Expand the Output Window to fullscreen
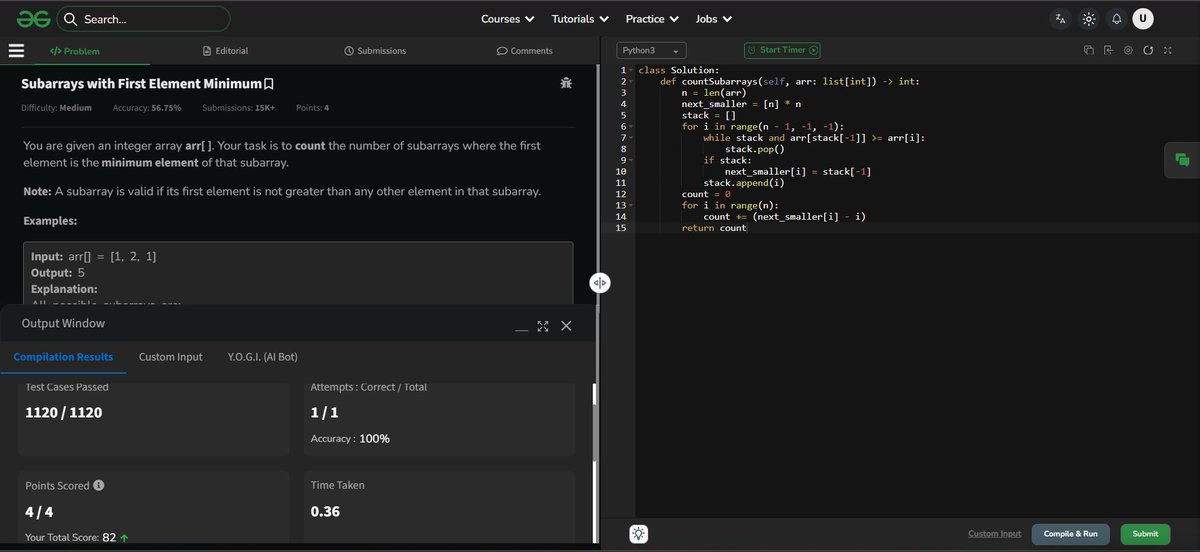1200x552 pixels. [x=543, y=326]
